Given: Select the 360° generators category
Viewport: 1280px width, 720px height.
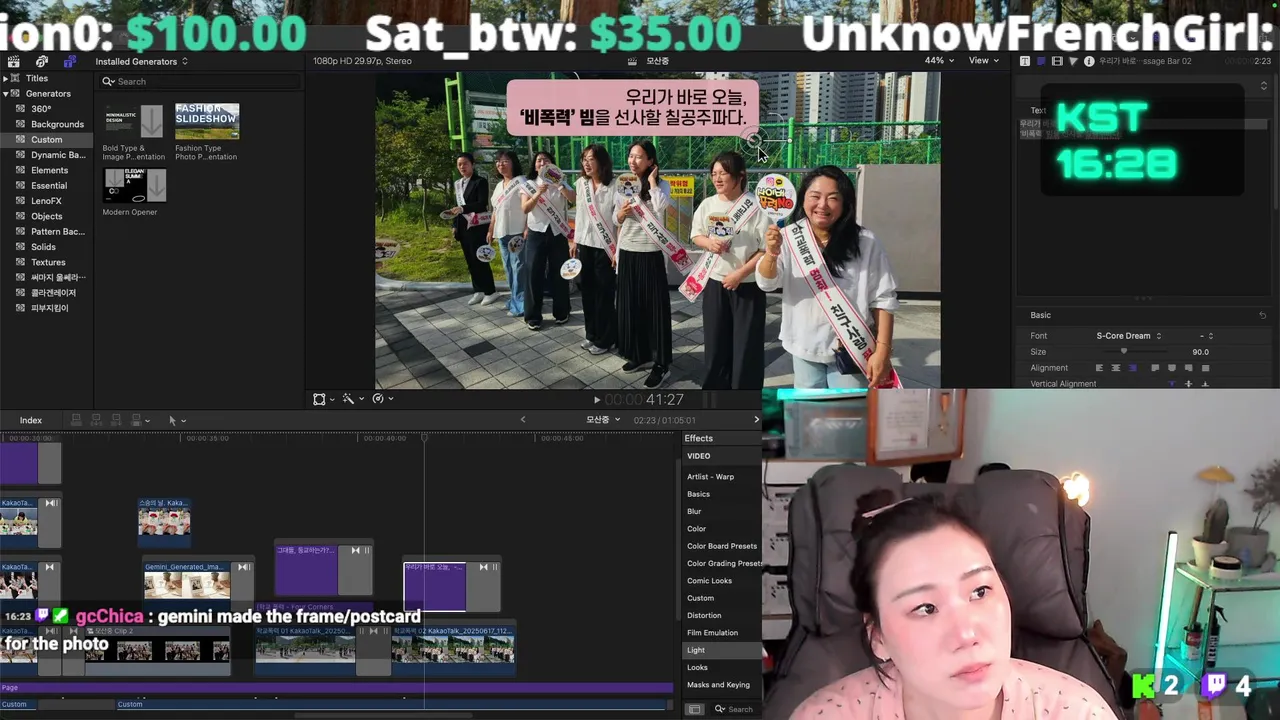Looking at the screenshot, I should click(x=41, y=109).
